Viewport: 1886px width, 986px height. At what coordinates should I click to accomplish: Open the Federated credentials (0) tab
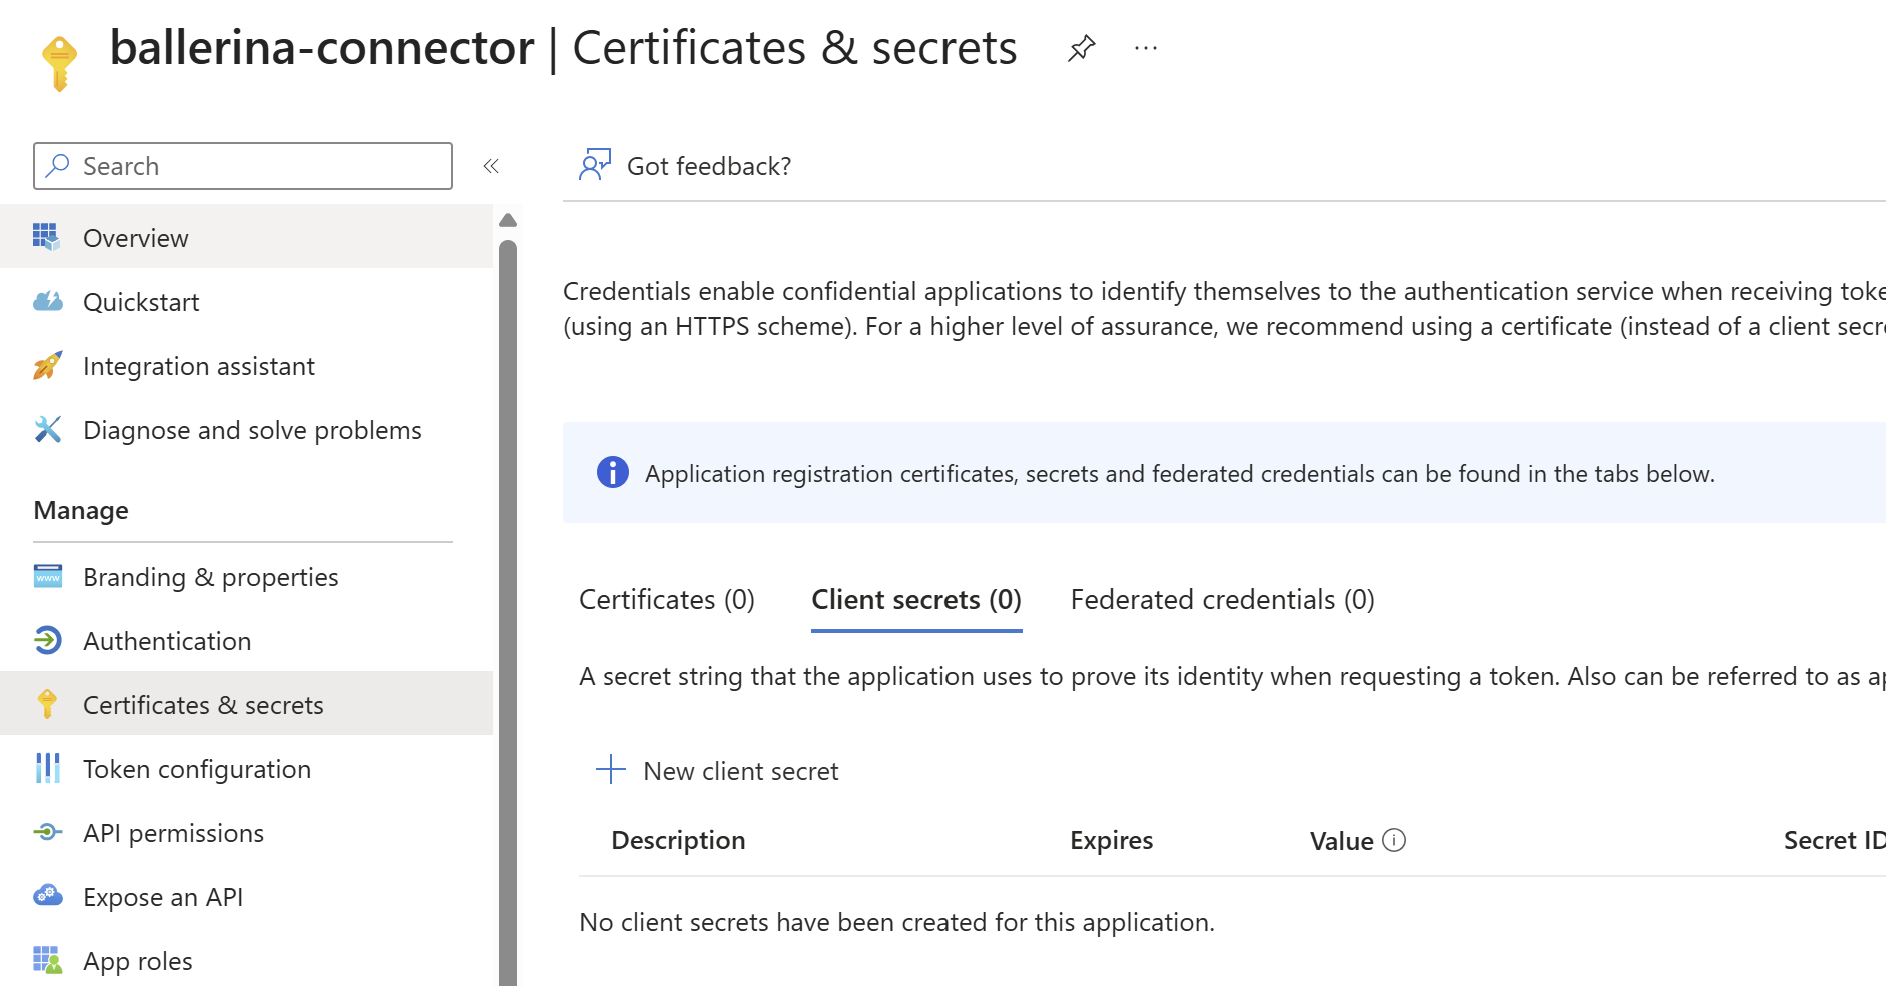pos(1222,599)
